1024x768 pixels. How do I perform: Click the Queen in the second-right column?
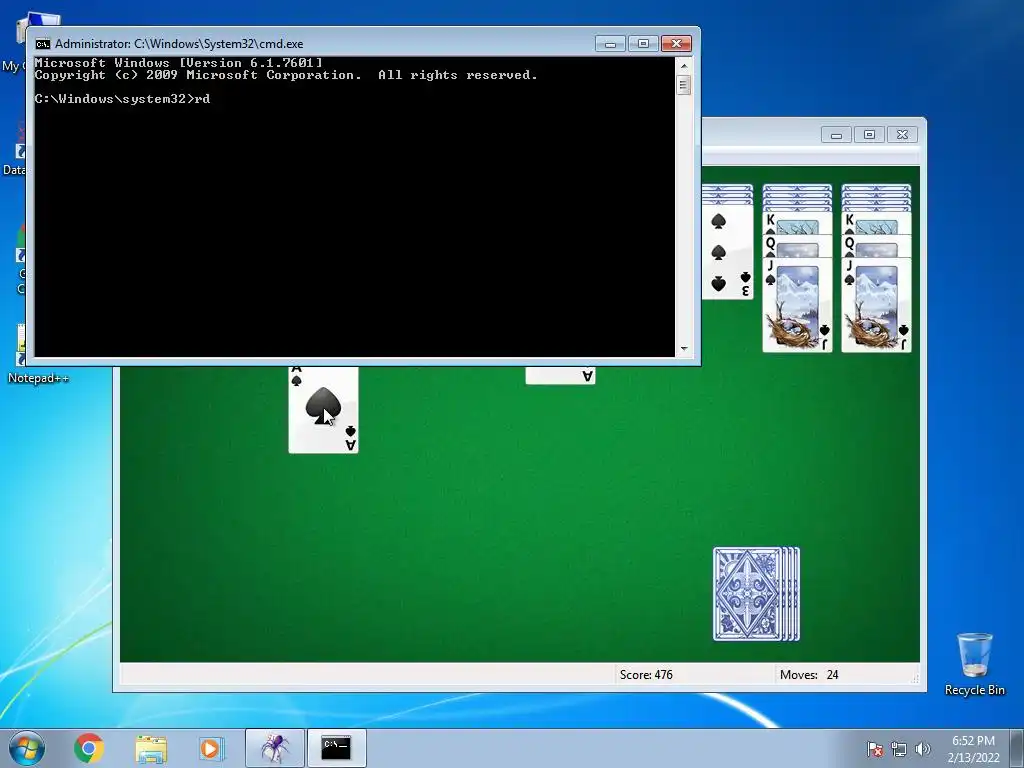click(x=797, y=246)
